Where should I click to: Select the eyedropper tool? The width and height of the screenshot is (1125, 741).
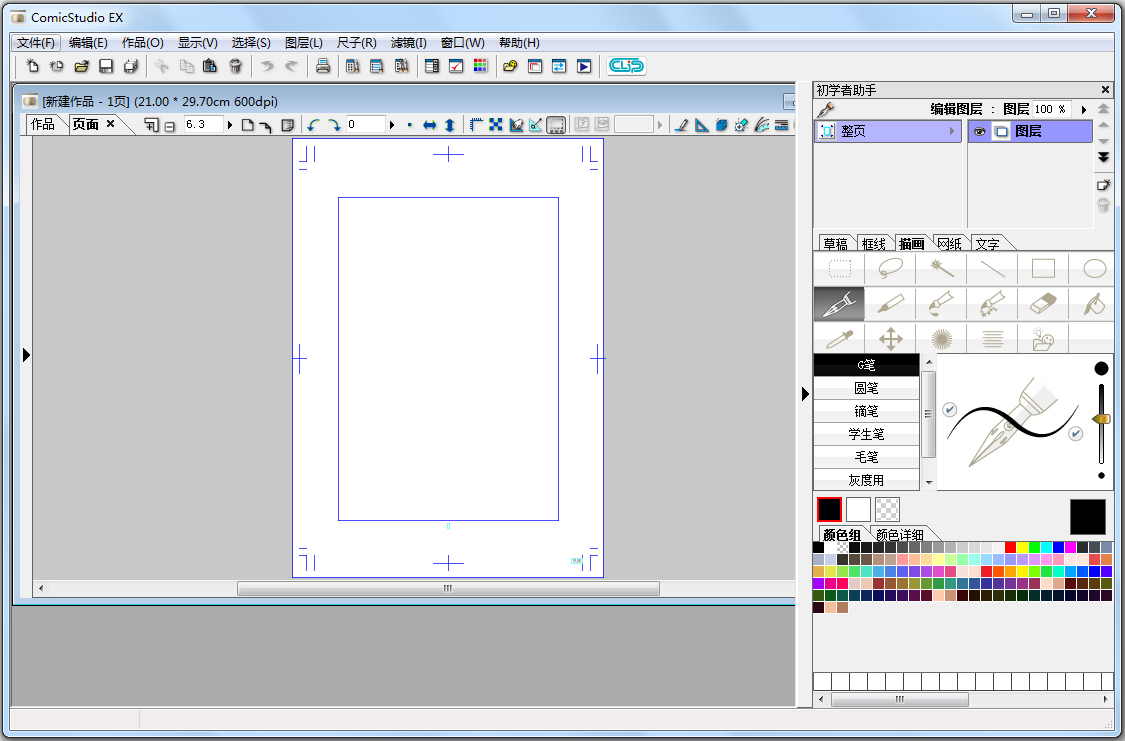point(838,338)
